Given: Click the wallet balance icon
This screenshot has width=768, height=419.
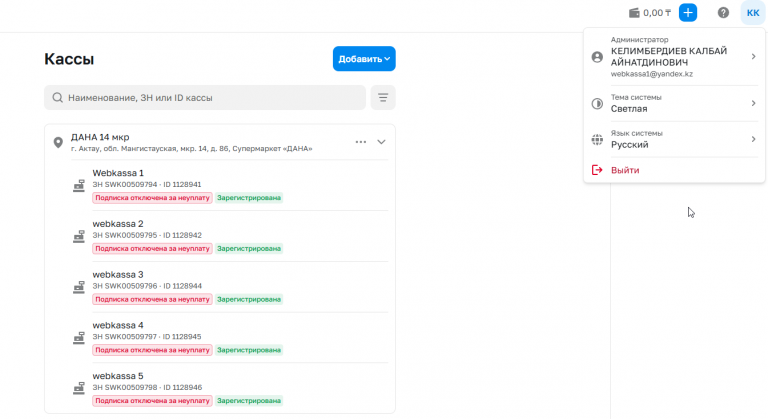Looking at the screenshot, I should (x=634, y=13).
